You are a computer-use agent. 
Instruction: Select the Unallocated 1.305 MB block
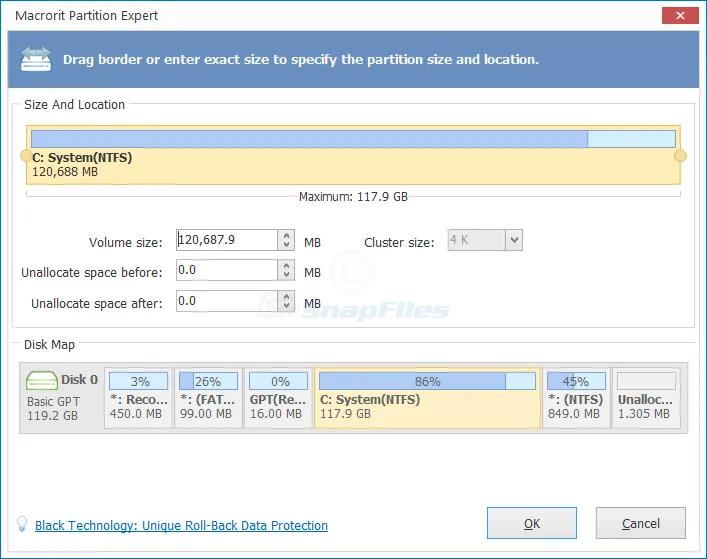(646, 398)
